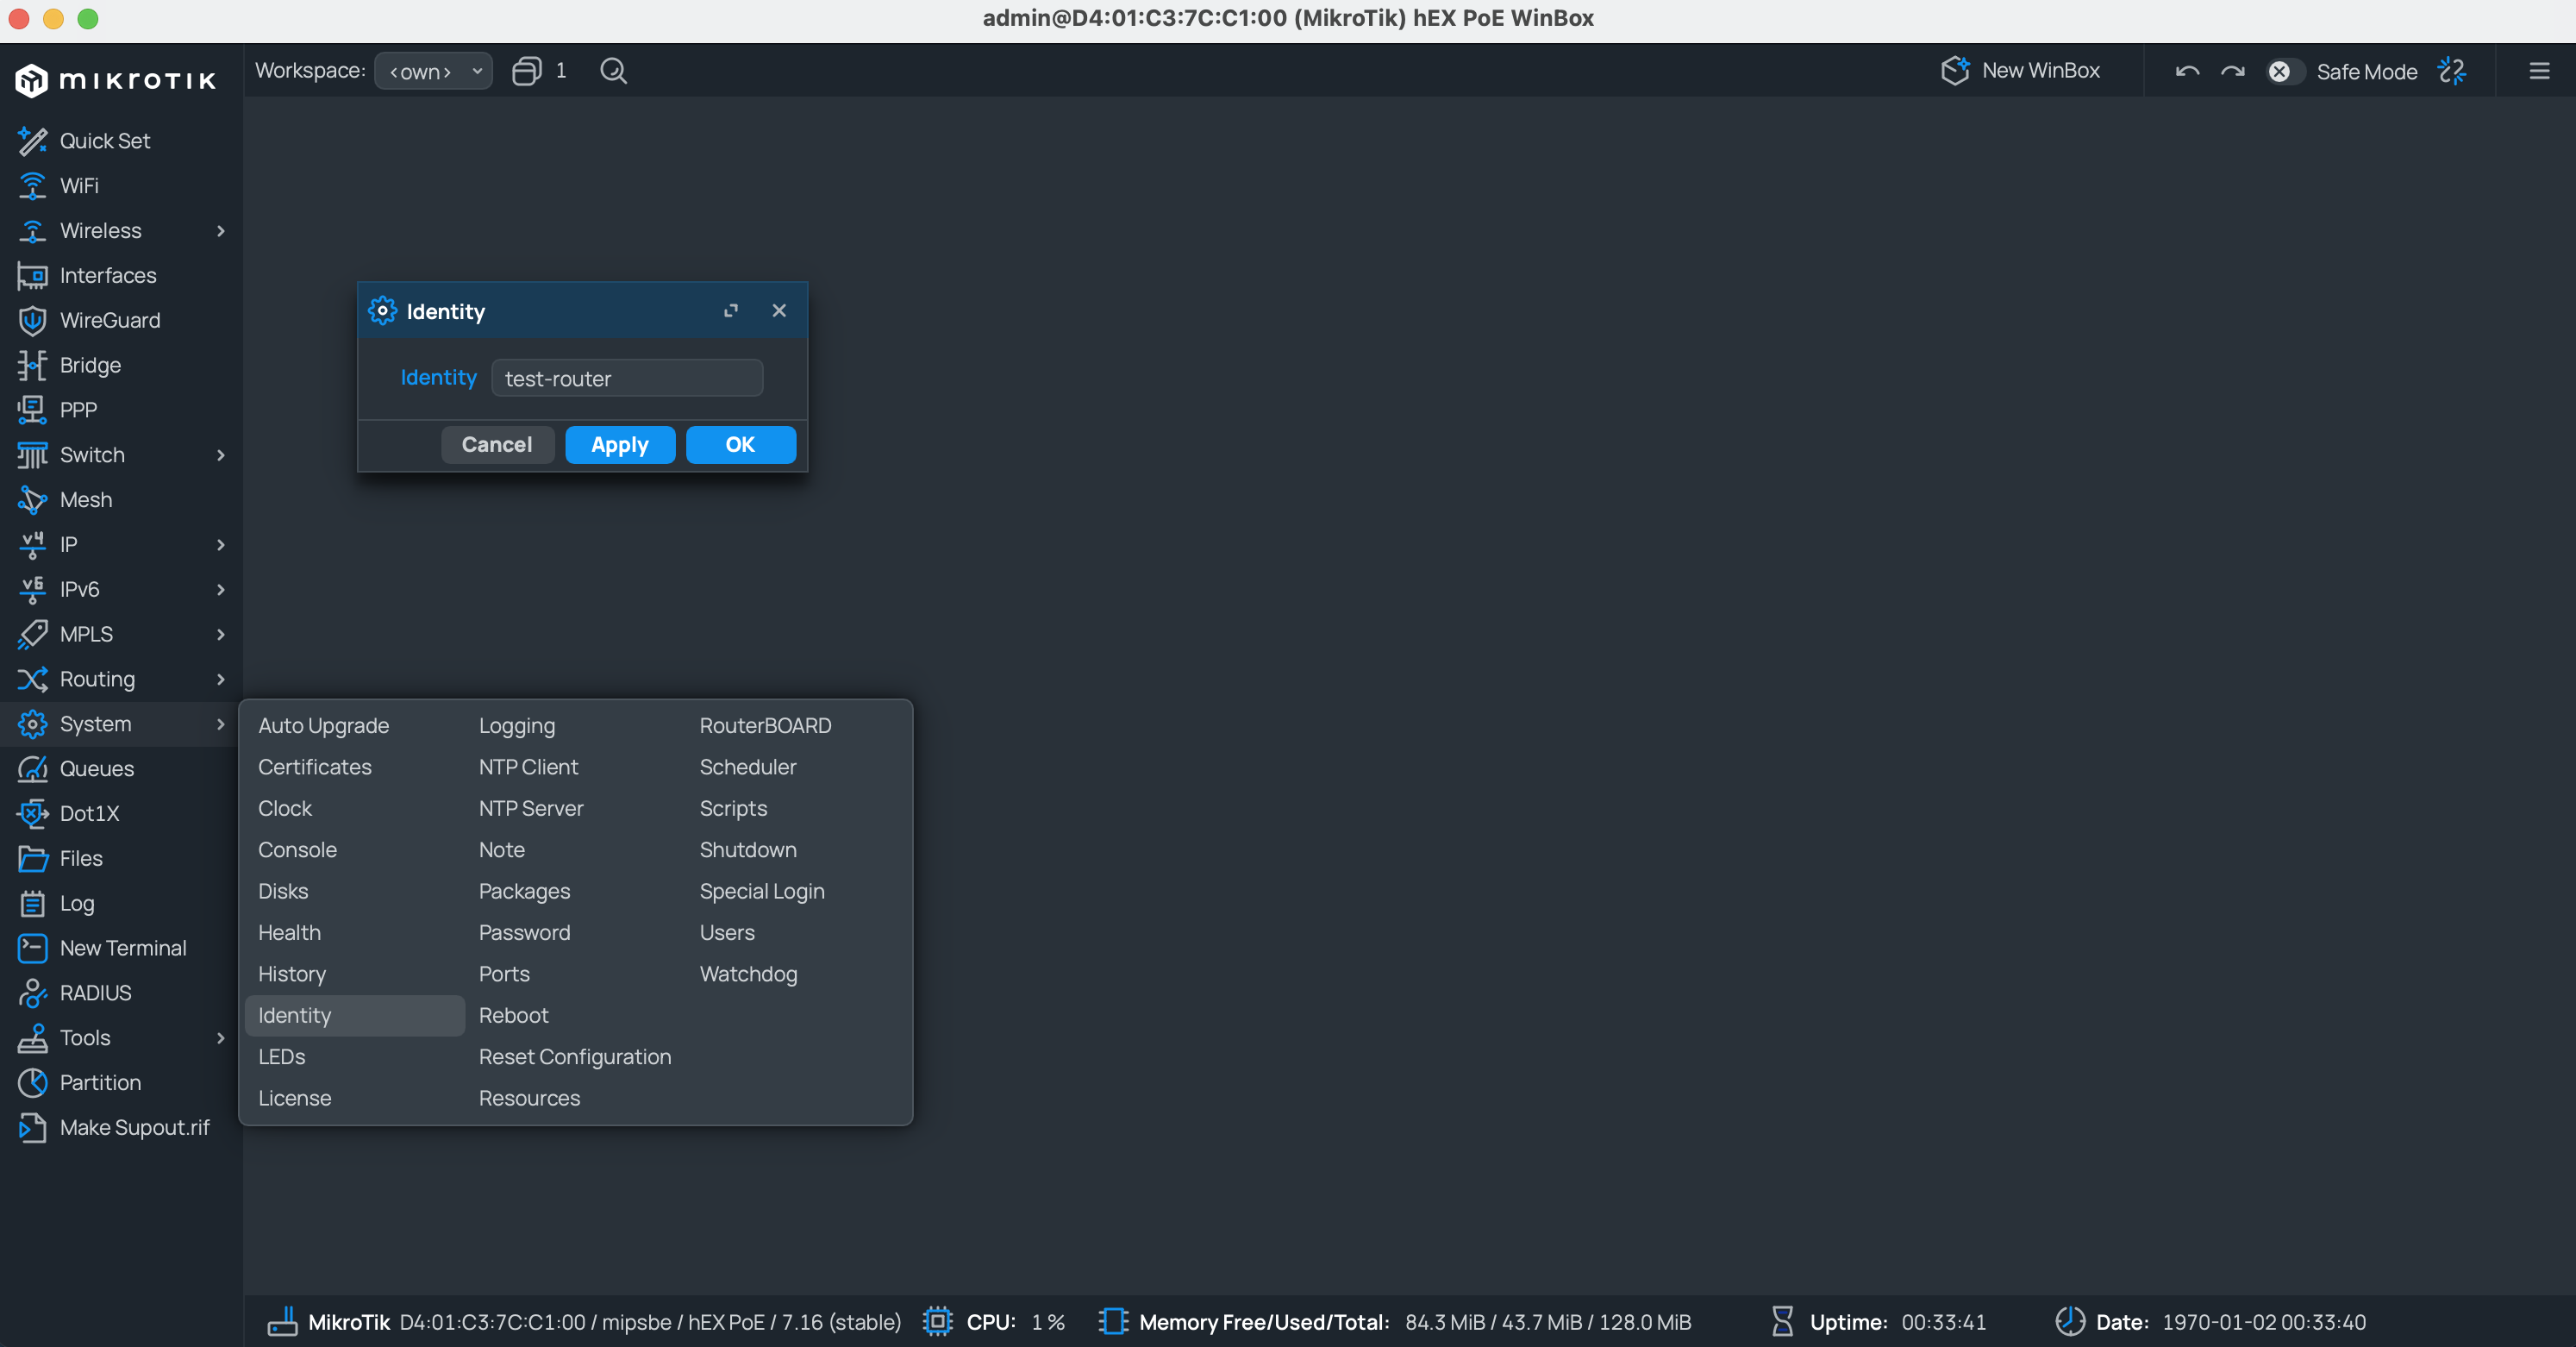Click New WinBox label

pos(2040,71)
